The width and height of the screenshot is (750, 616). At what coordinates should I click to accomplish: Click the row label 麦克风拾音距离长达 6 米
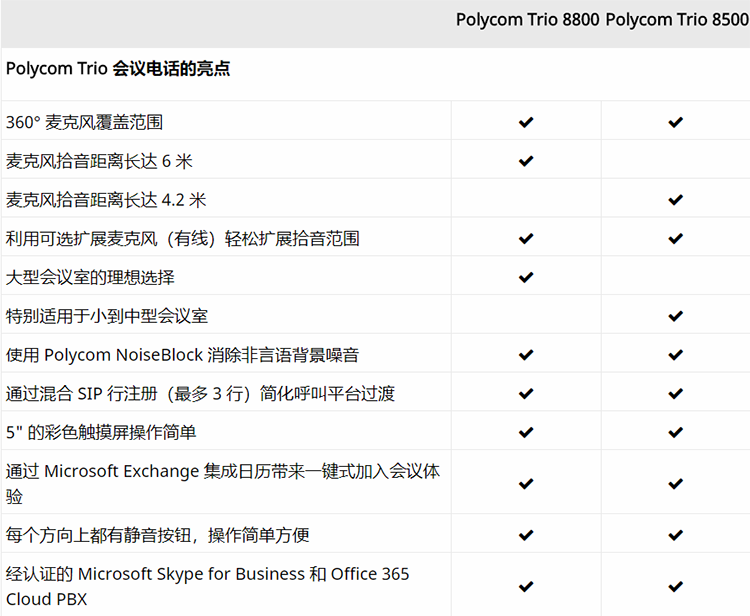(99, 161)
